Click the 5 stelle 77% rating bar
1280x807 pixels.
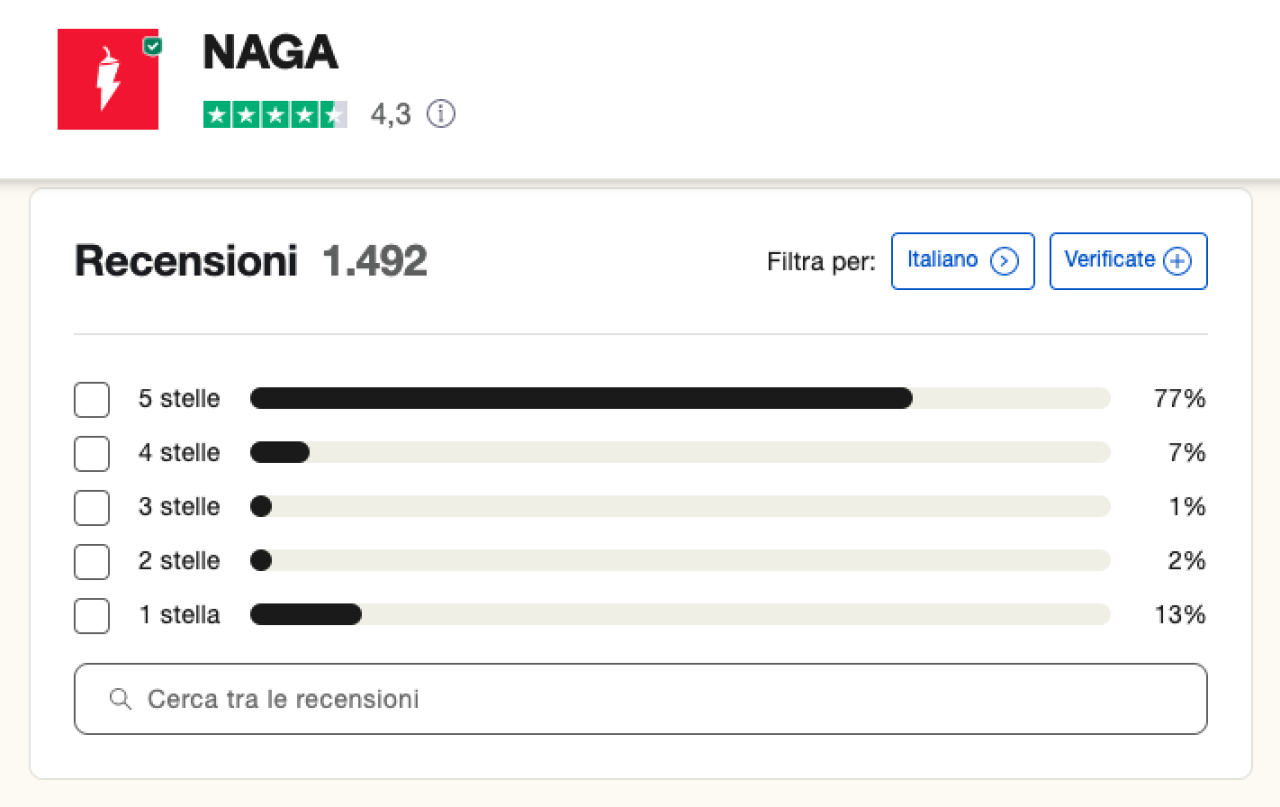pos(680,399)
